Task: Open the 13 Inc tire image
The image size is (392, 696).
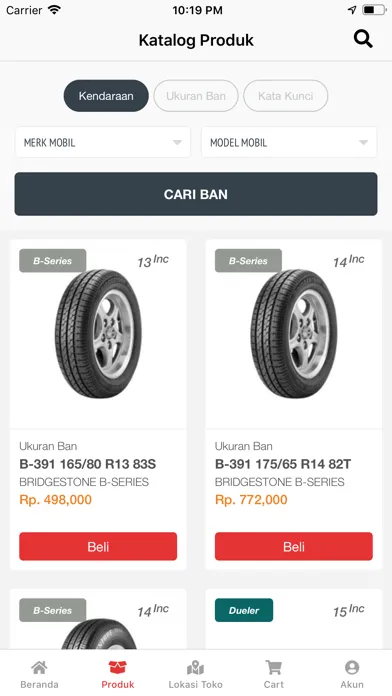Action: [x=98, y=334]
